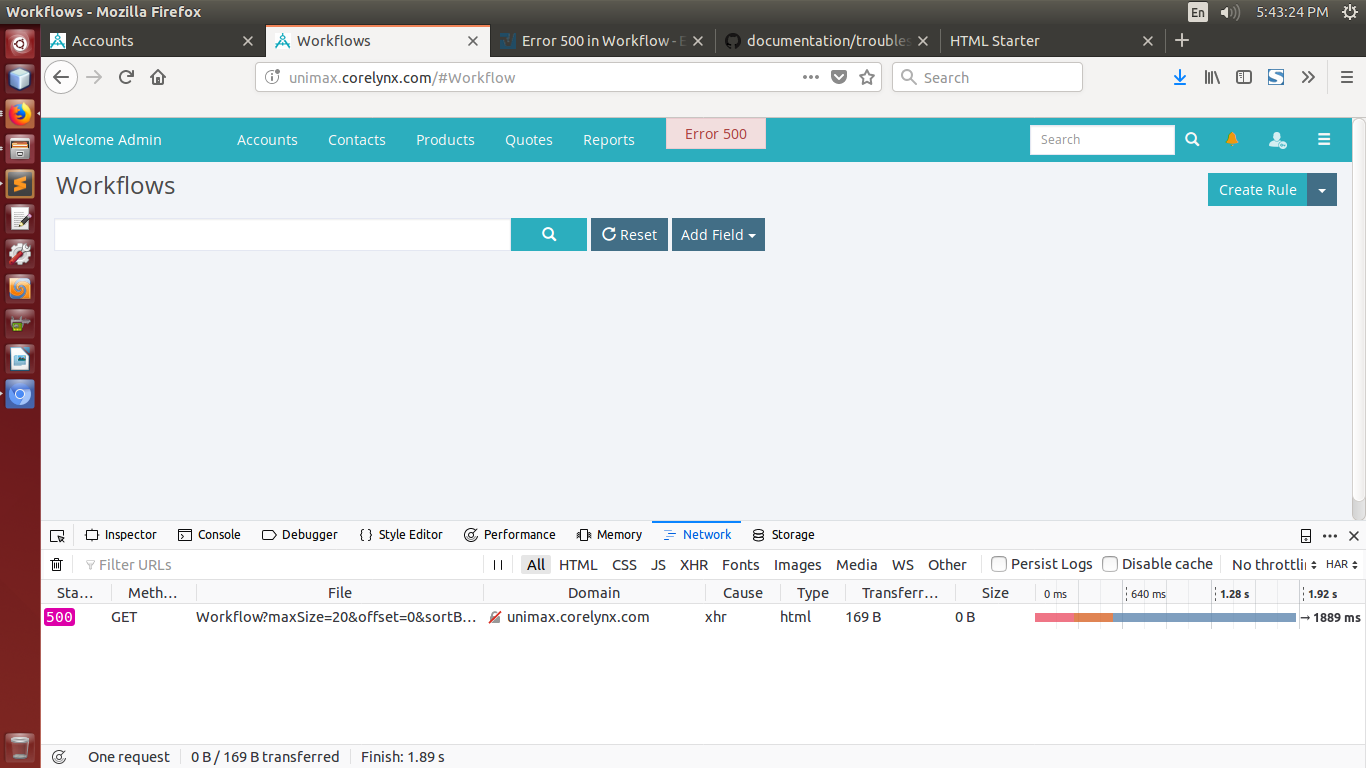Open the No throttling dropdown
Image resolution: width=1366 pixels, height=768 pixels.
[1274, 565]
